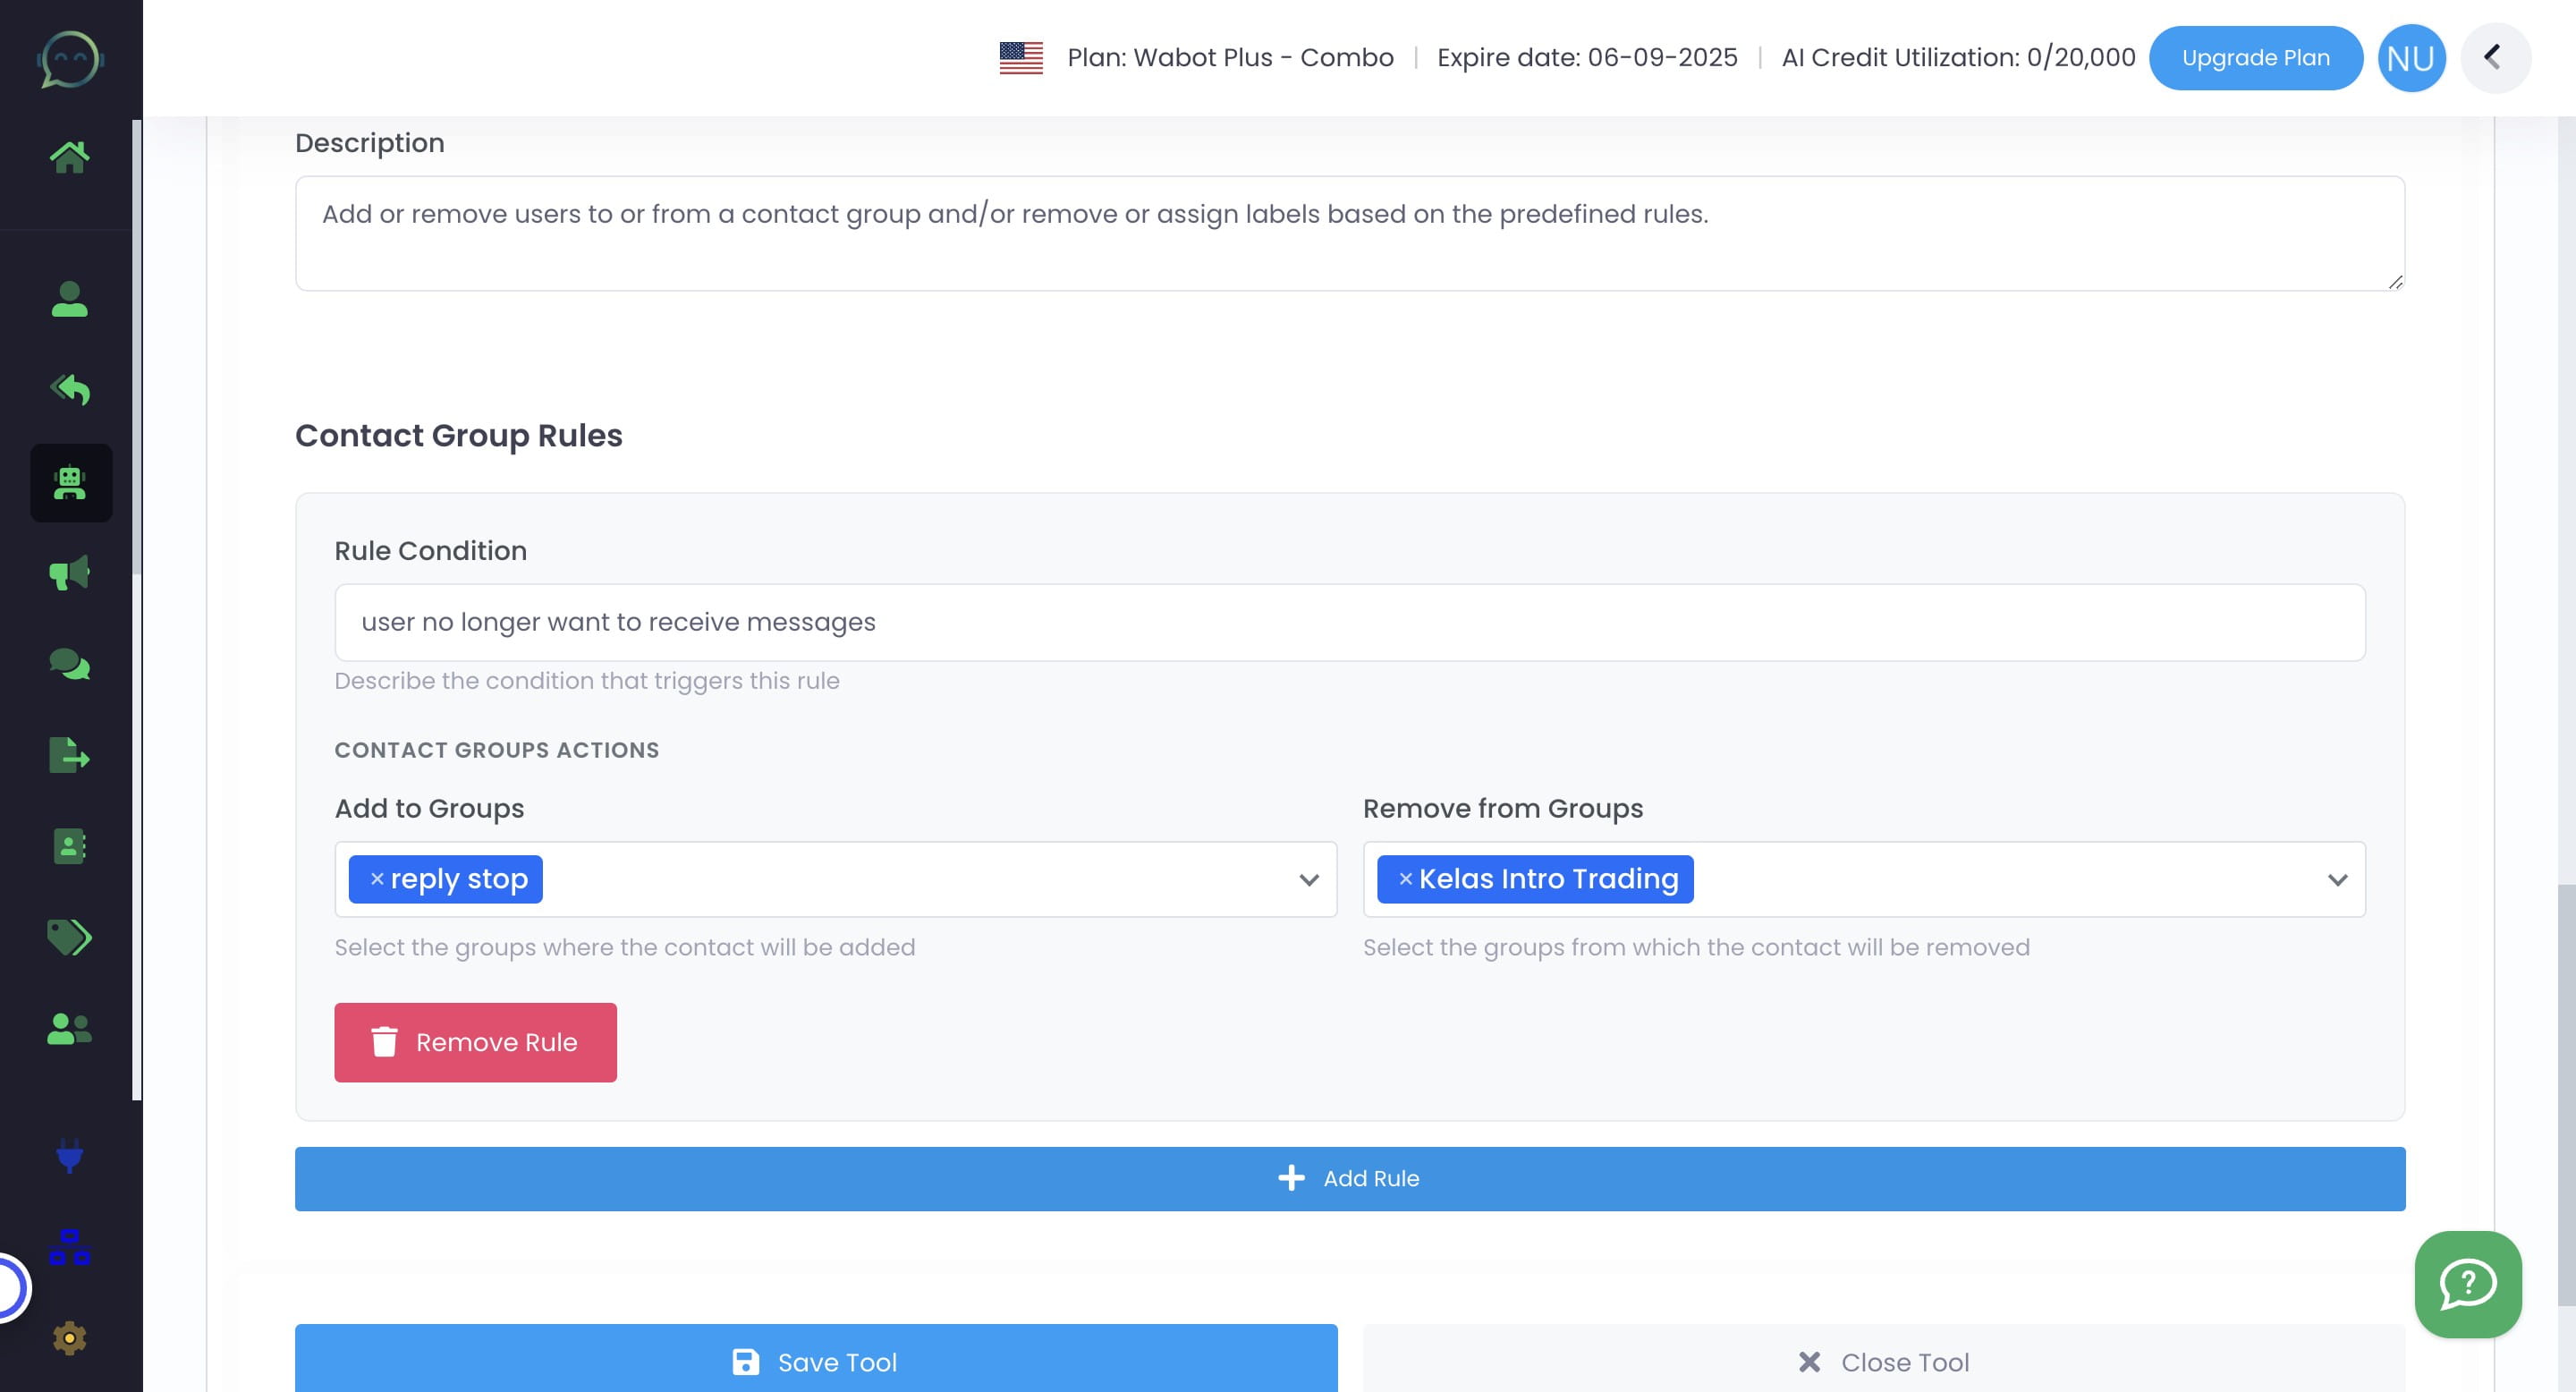
Task: Click the labels tag sidebar icon
Action: 69,937
